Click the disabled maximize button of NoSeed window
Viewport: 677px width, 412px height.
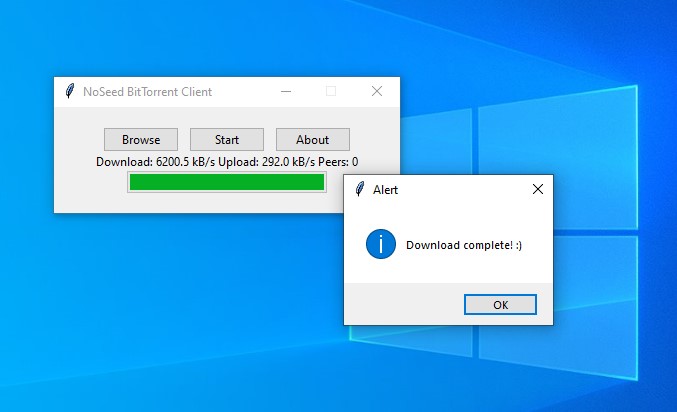[331, 91]
